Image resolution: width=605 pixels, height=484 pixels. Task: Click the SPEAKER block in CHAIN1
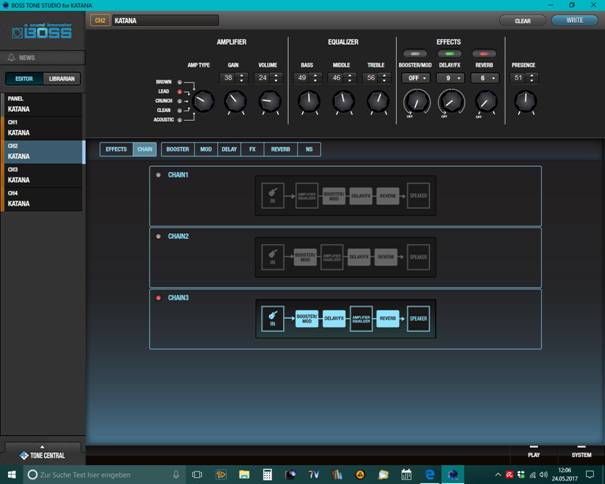click(x=418, y=196)
